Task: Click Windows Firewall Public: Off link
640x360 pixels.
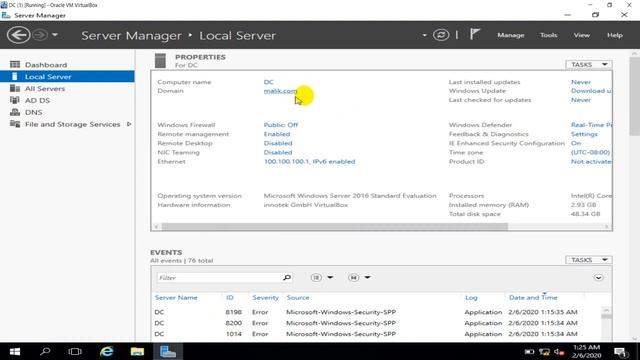Action: click(x=281, y=125)
